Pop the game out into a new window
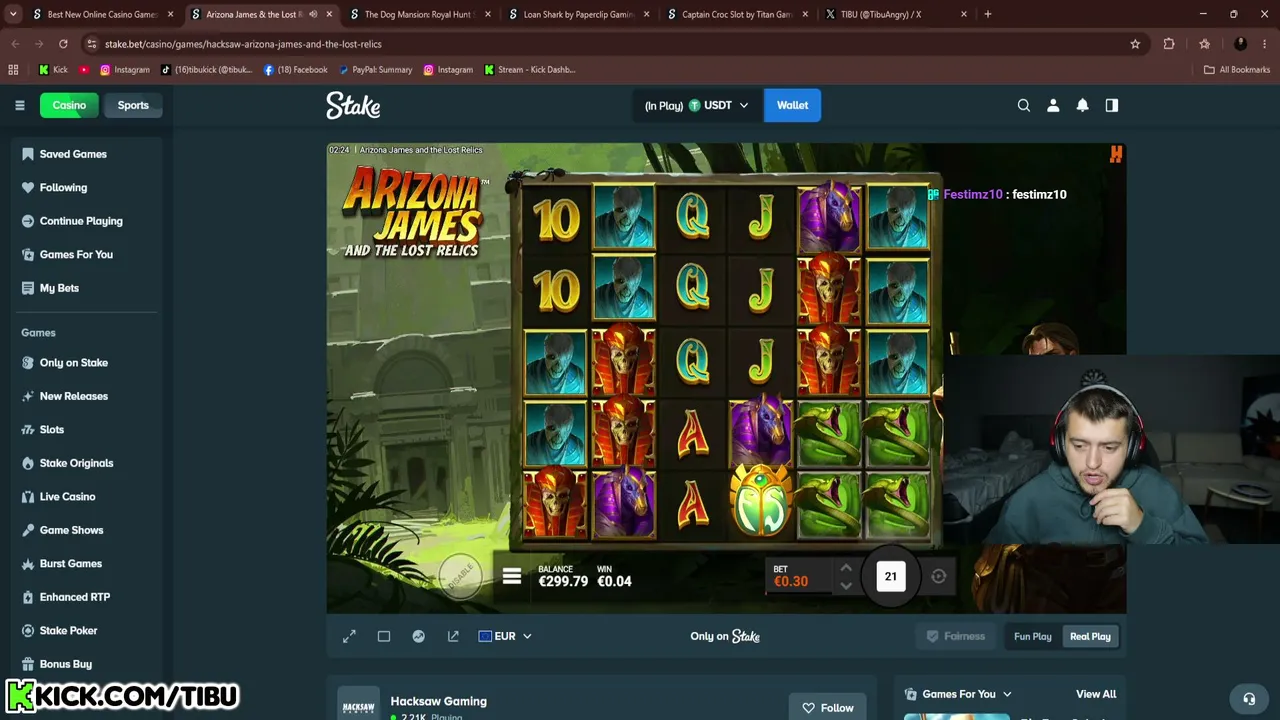Screen dimensions: 1280x720 tap(453, 636)
